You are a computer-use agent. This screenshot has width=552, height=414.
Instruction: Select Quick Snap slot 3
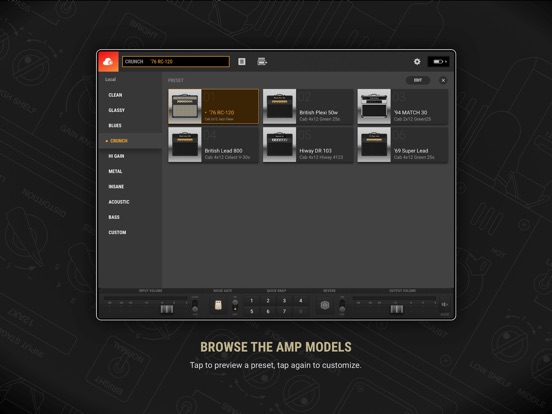pyautogui.click(x=284, y=301)
